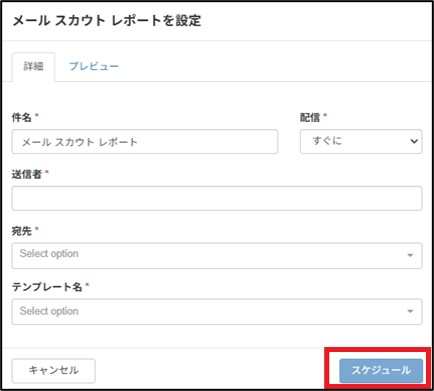Screen dimensions: 434x391
Task: Open the 宛先 Select option dropdown
Action: coord(217,256)
